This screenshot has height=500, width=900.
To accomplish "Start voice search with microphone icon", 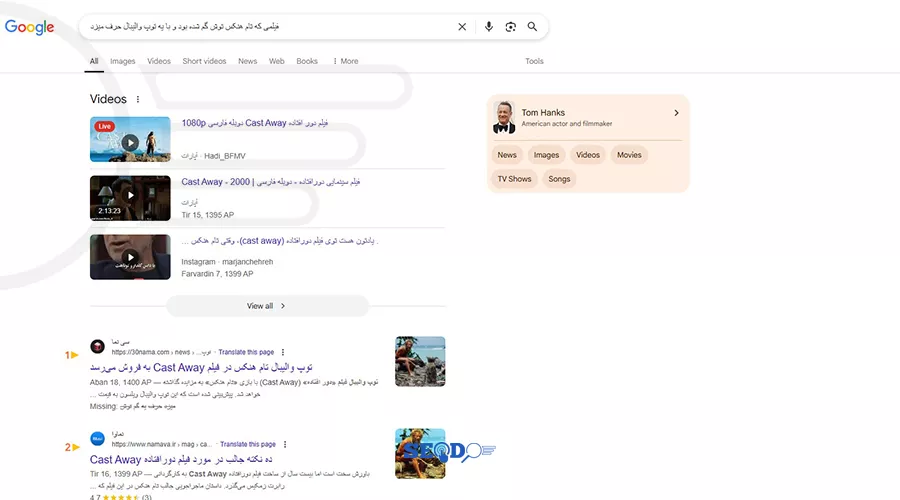I will (488, 27).
